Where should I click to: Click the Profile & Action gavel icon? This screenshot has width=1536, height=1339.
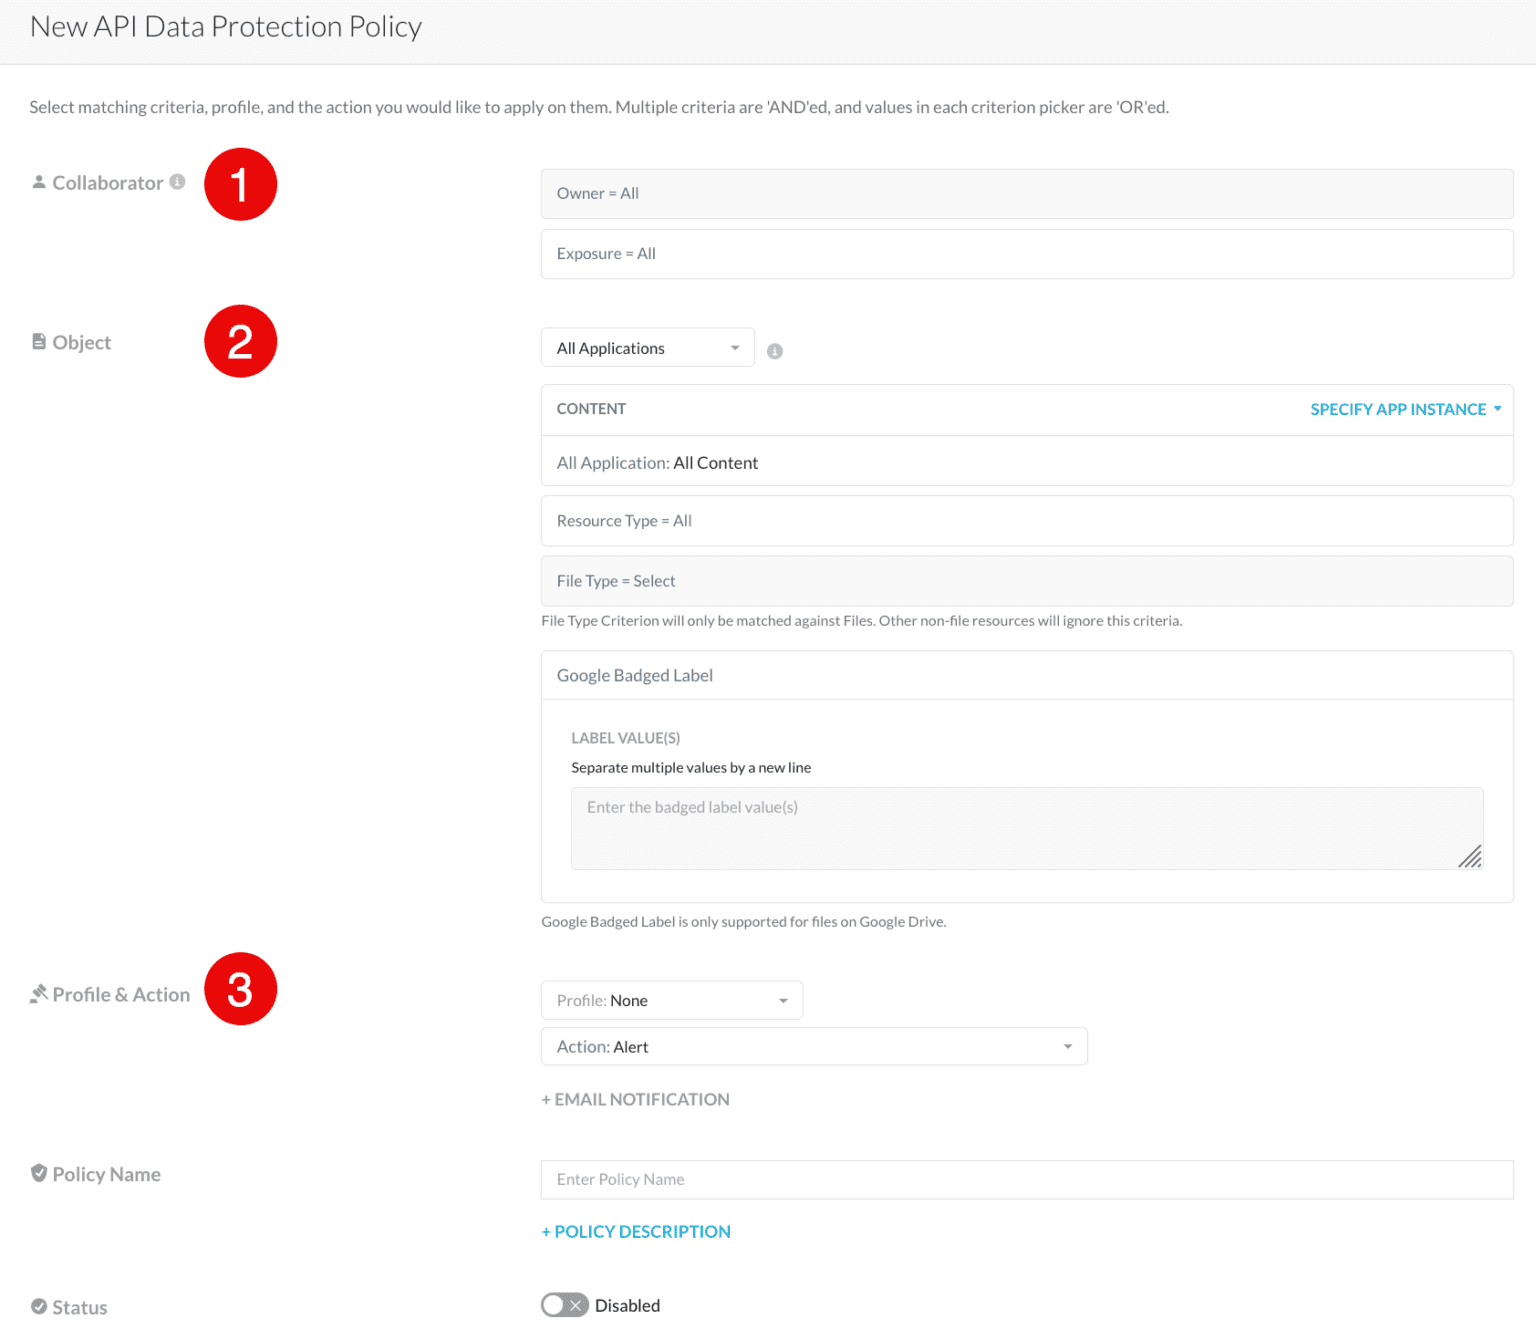click(x=38, y=992)
